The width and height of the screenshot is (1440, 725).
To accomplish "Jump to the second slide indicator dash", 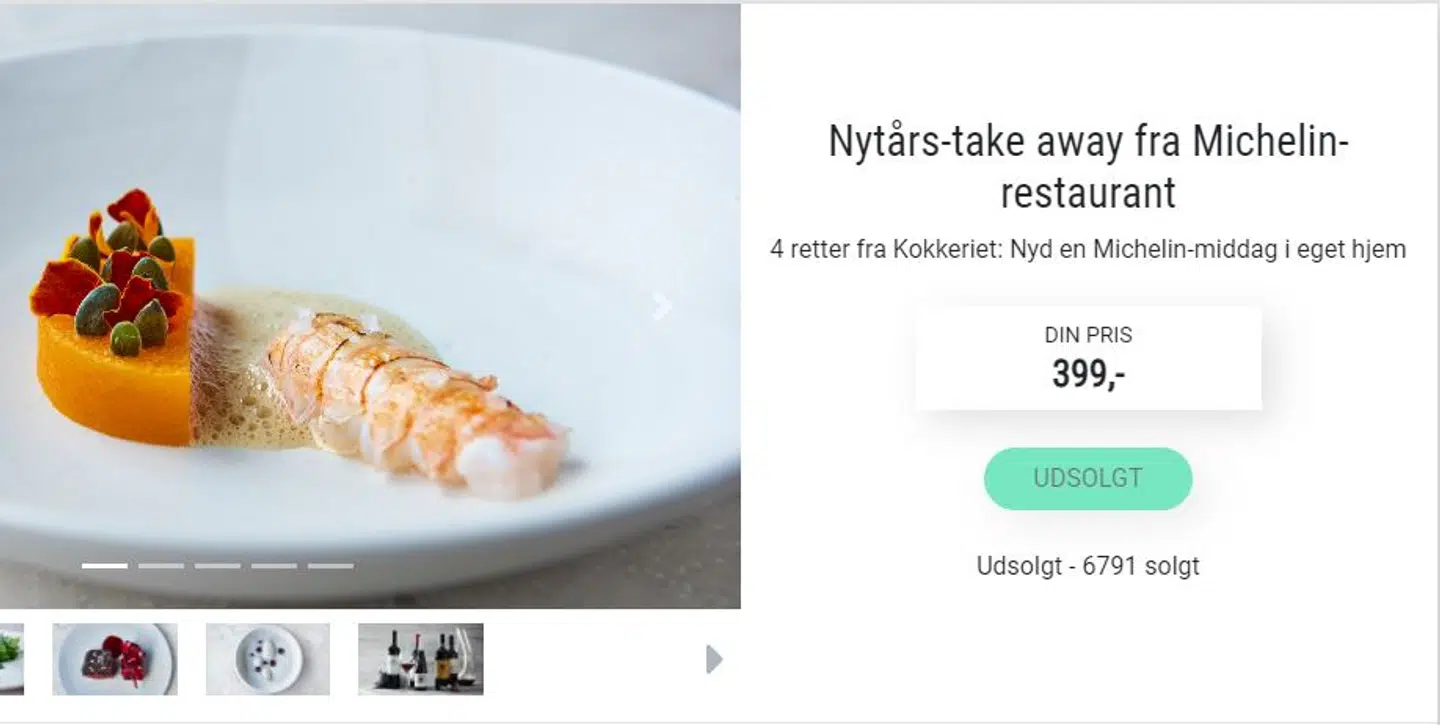I will tap(161, 566).
